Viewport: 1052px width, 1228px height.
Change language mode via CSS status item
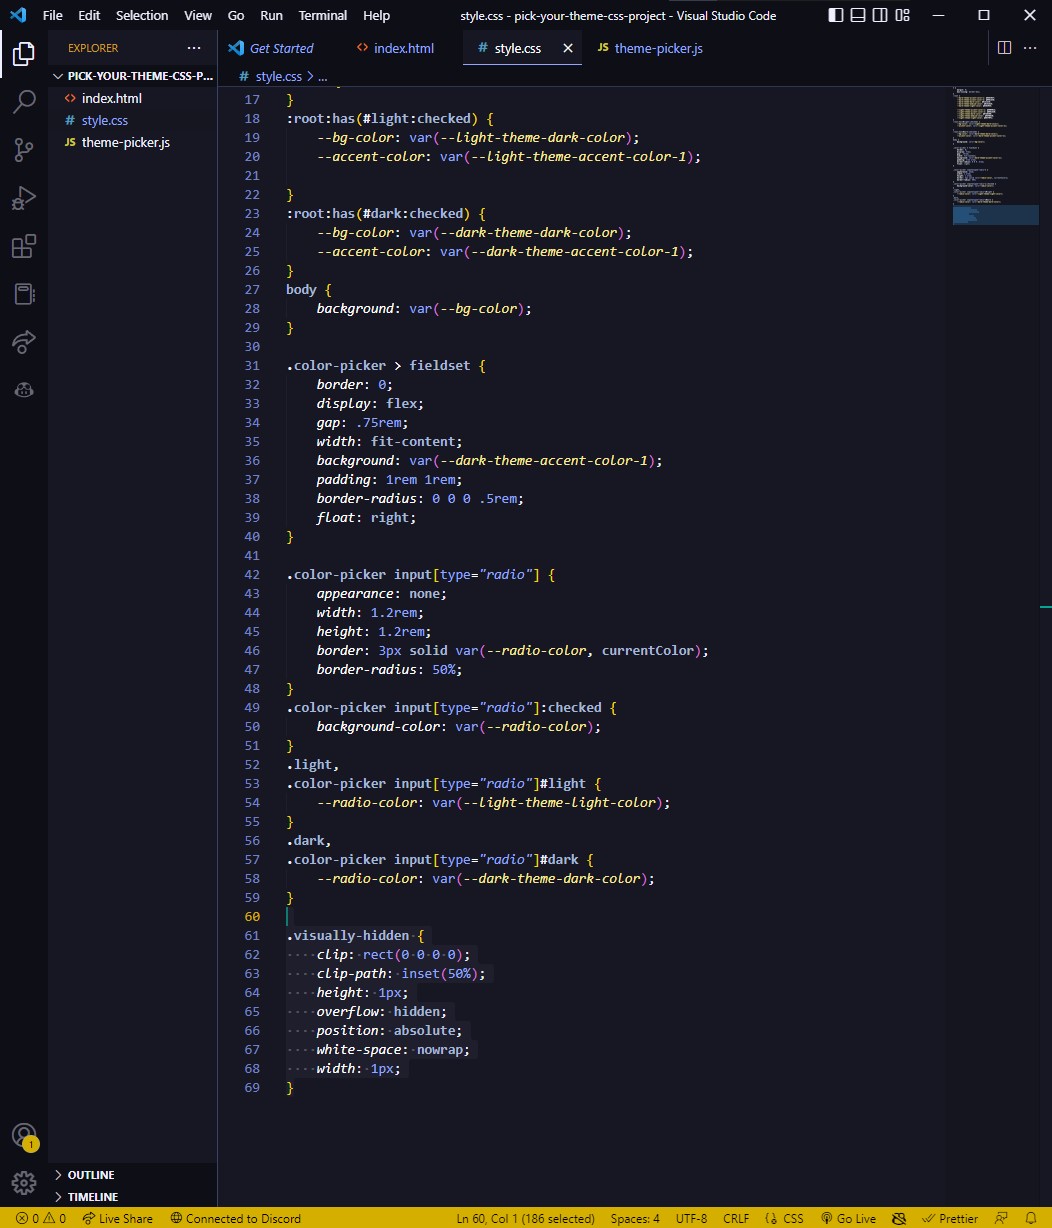(x=785, y=1218)
